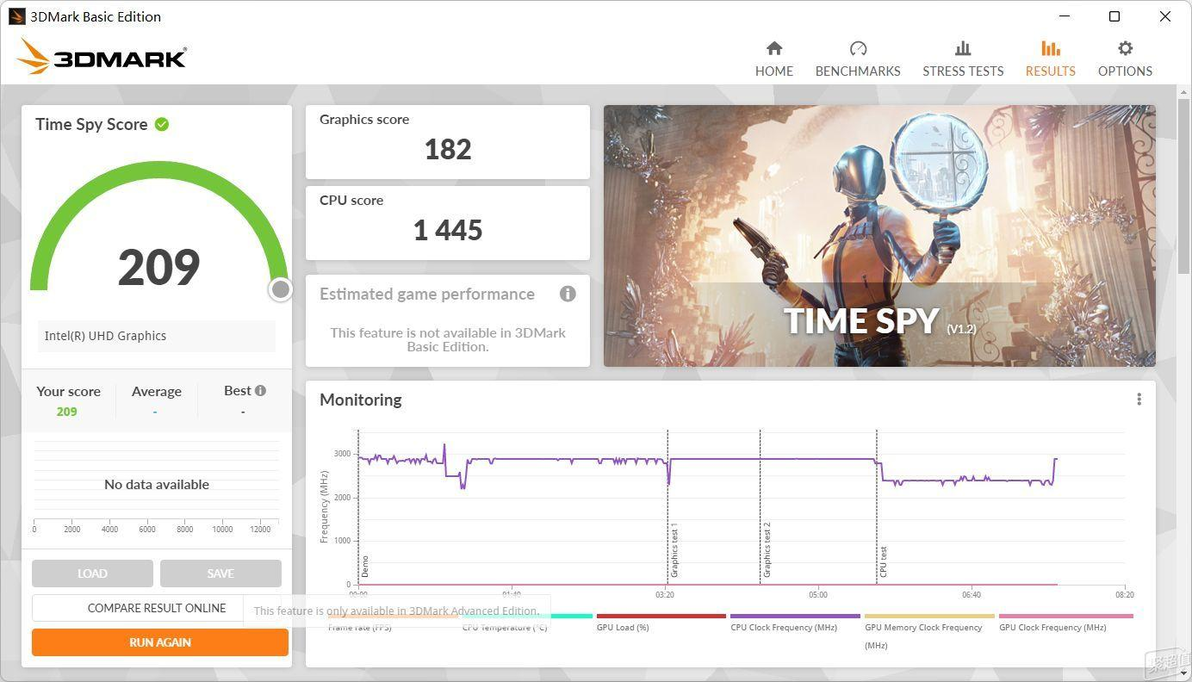Select the Results tab
Image resolution: width=1192 pixels, height=682 pixels.
tap(1050, 59)
